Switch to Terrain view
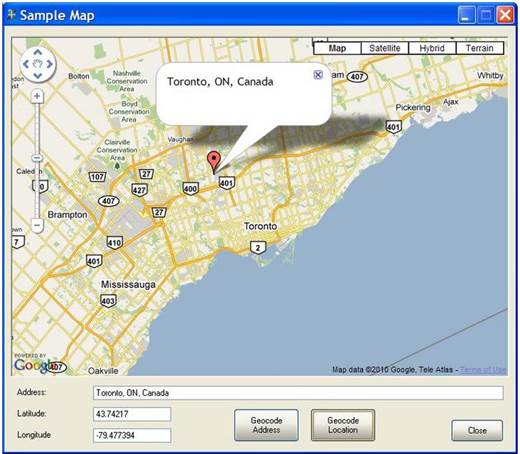520x454 pixels. pyautogui.click(x=479, y=48)
